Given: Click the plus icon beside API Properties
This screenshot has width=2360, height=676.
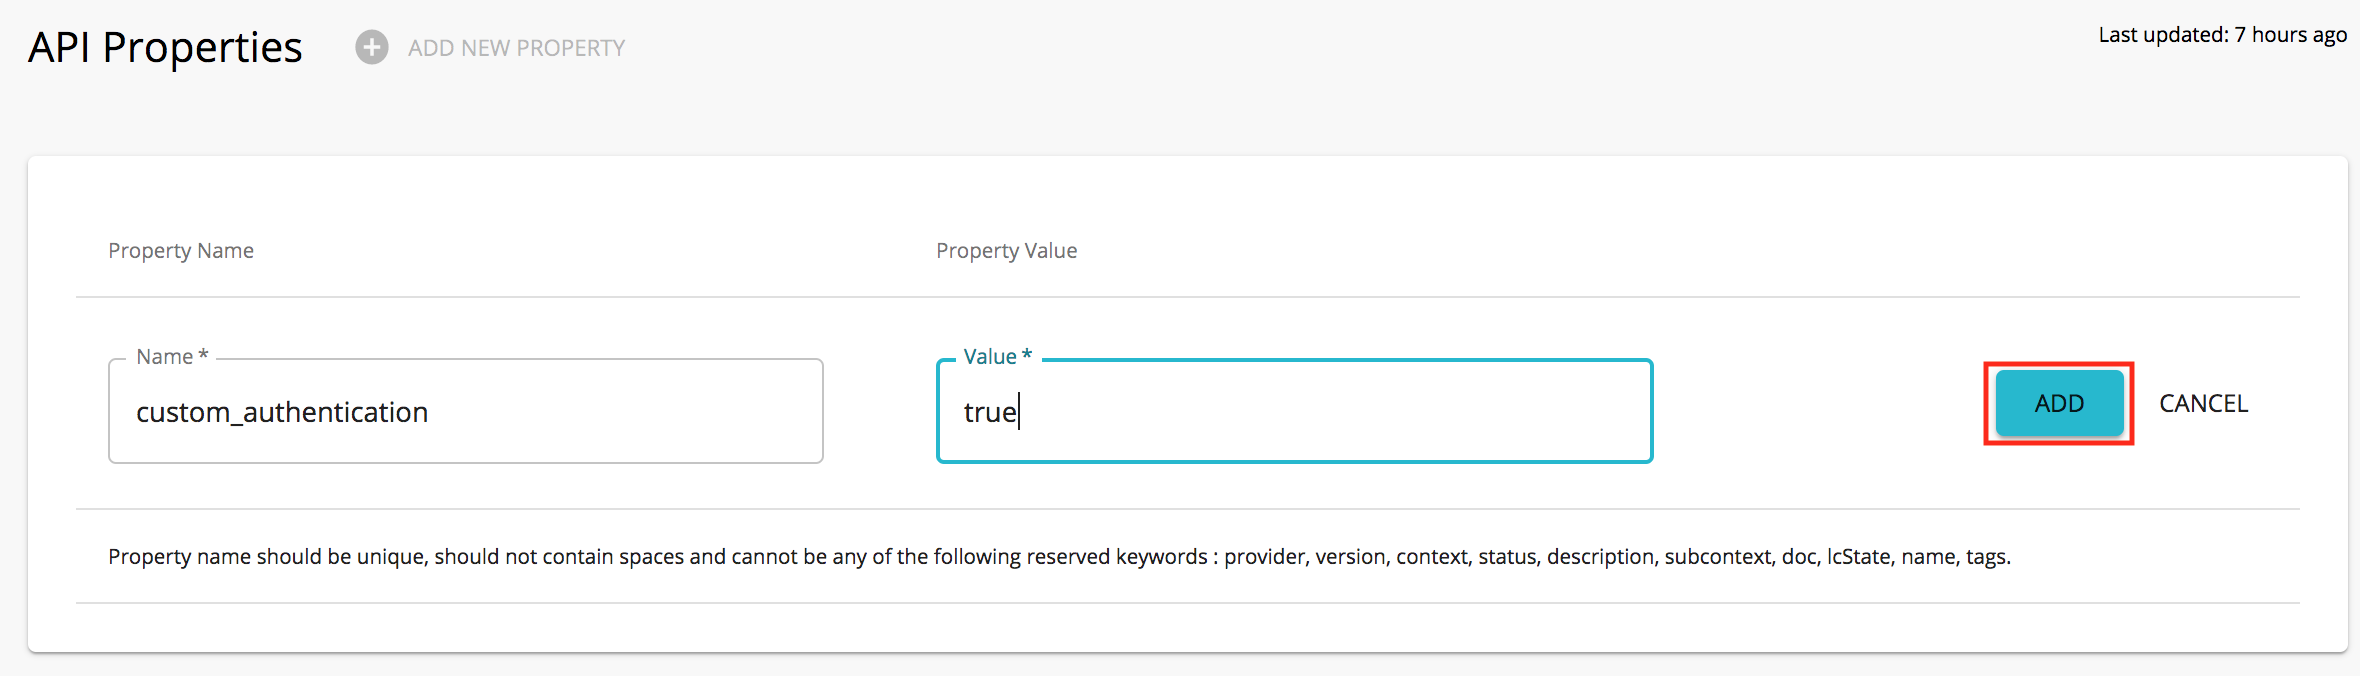Looking at the screenshot, I should (370, 47).
